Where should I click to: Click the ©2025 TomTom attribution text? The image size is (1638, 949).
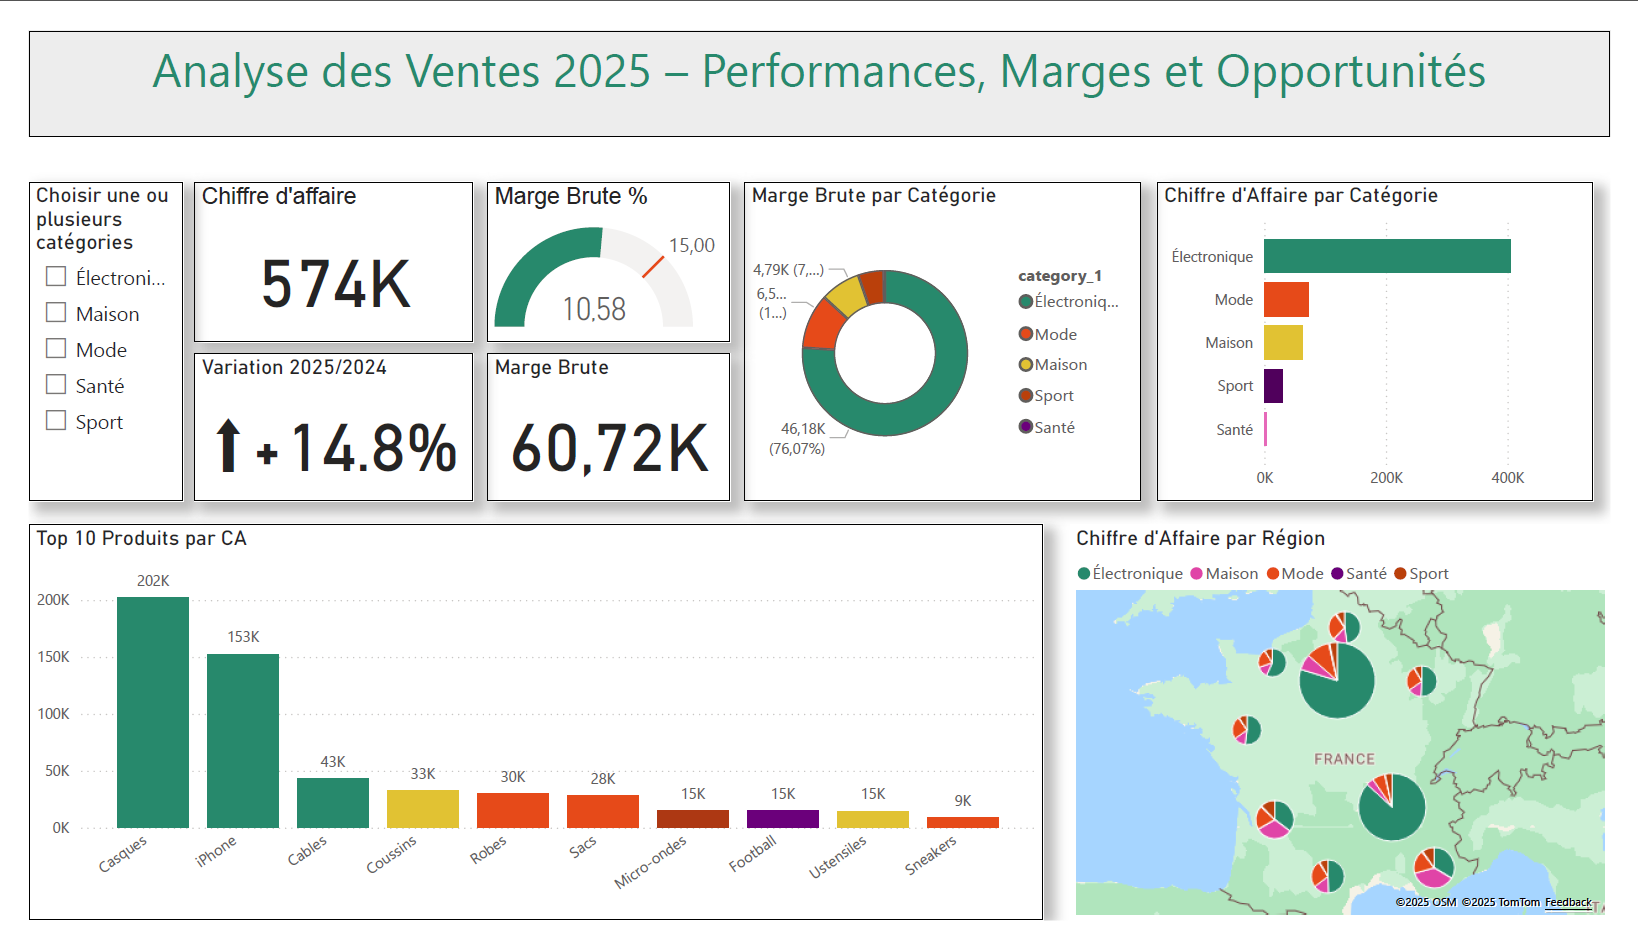click(x=1499, y=902)
